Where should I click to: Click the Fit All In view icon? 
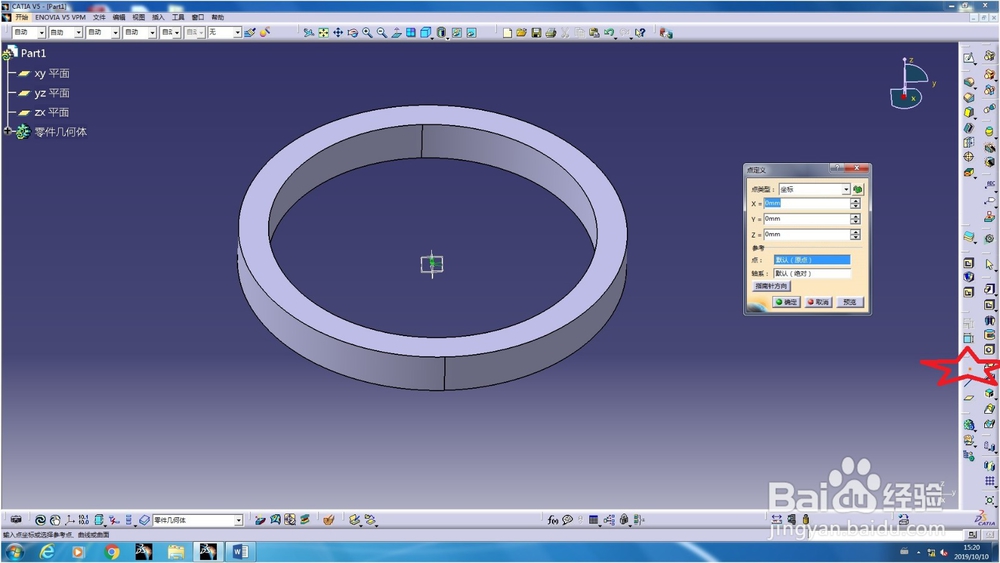point(323,33)
